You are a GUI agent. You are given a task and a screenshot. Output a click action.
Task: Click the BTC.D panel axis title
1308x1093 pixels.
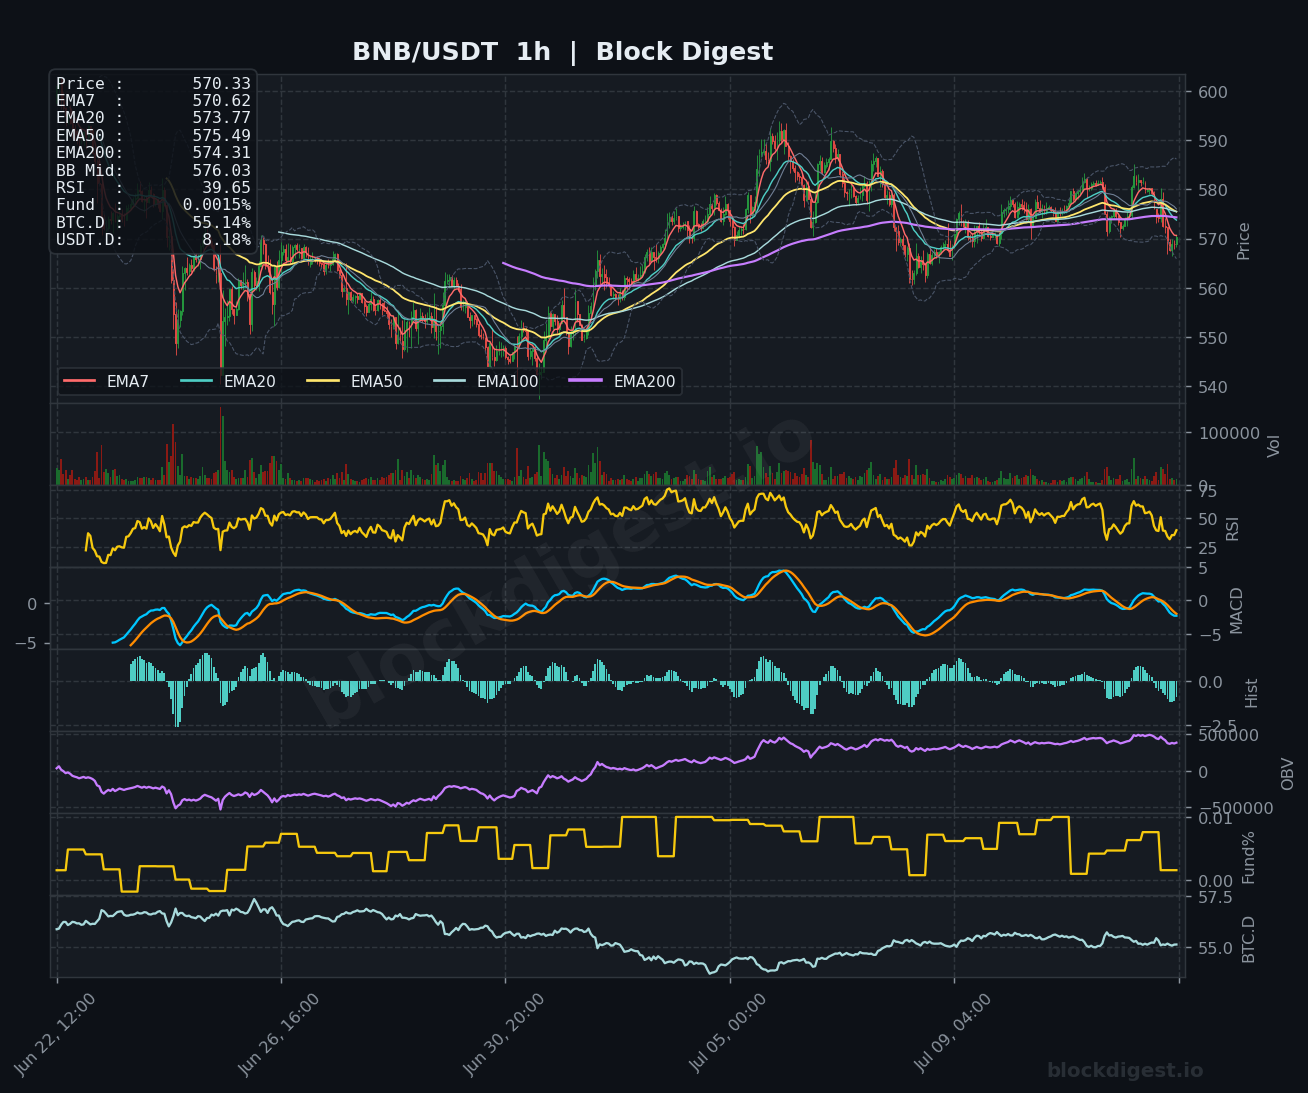[1249, 939]
